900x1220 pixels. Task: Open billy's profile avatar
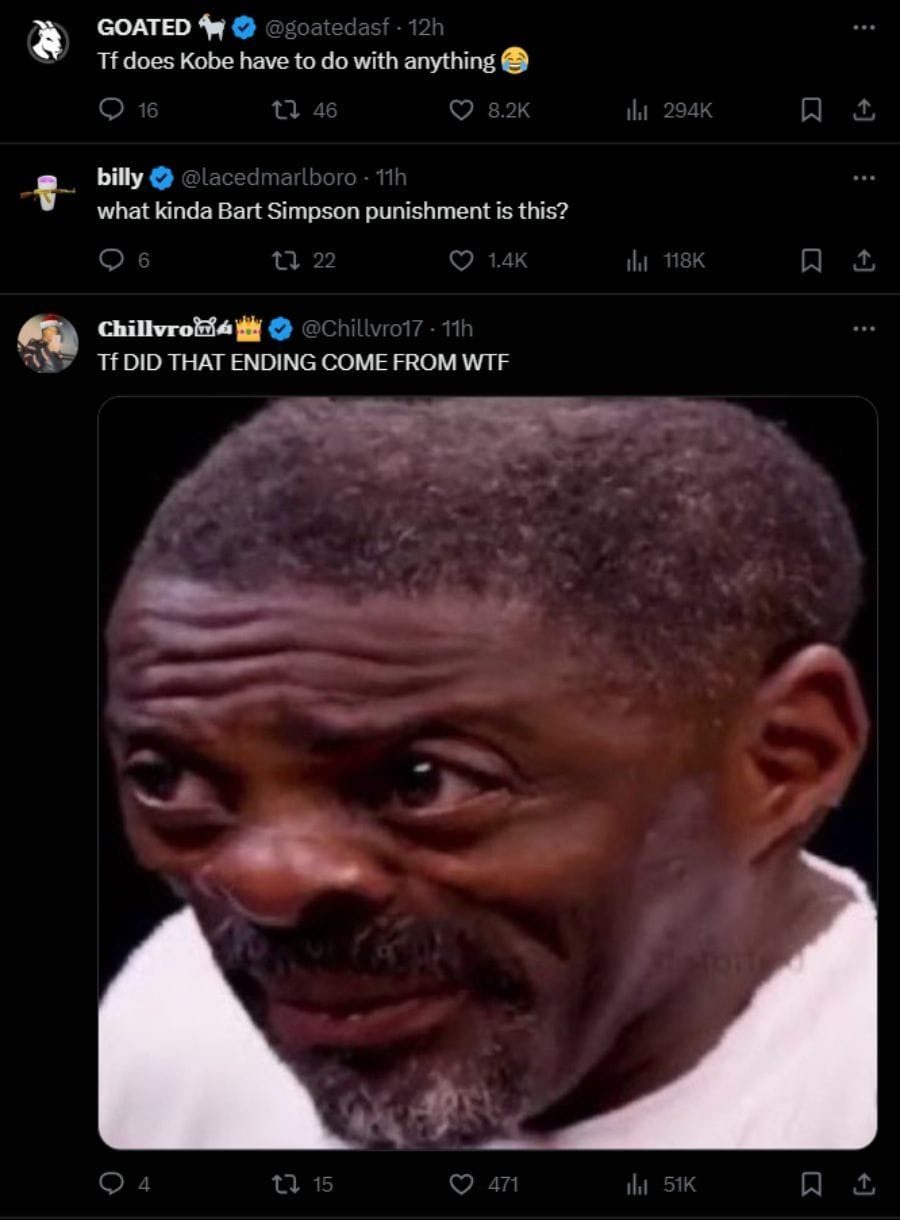[47, 192]
